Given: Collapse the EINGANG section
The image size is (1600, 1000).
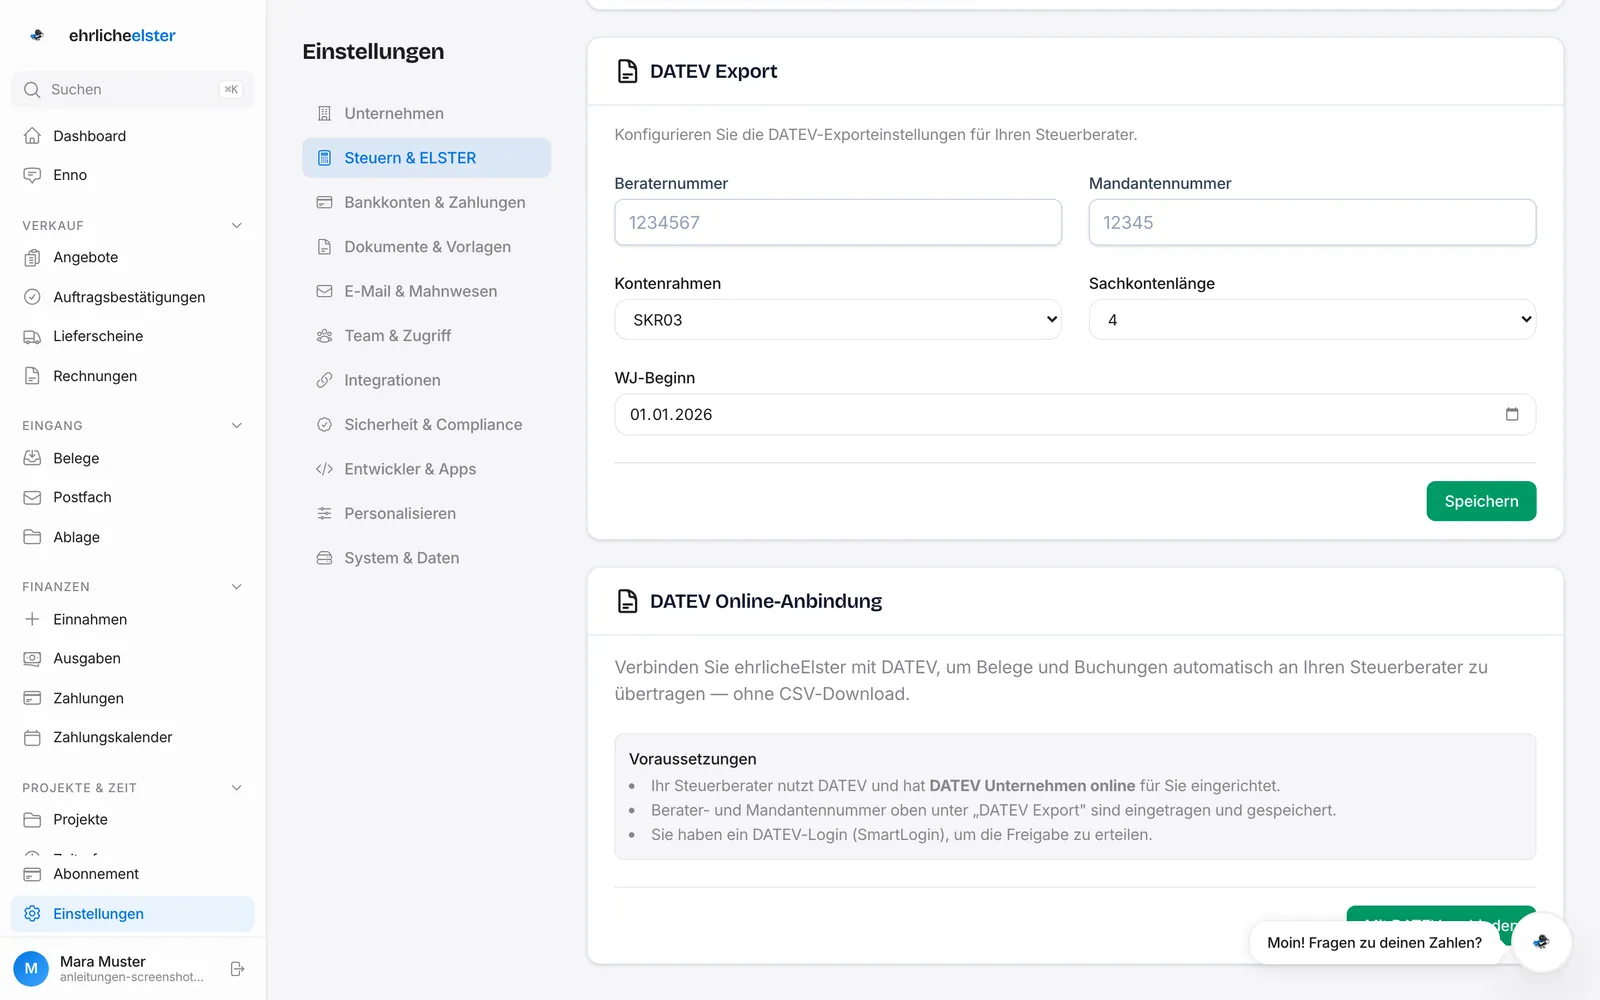Looking at the screenshot, I should [237, 426].
